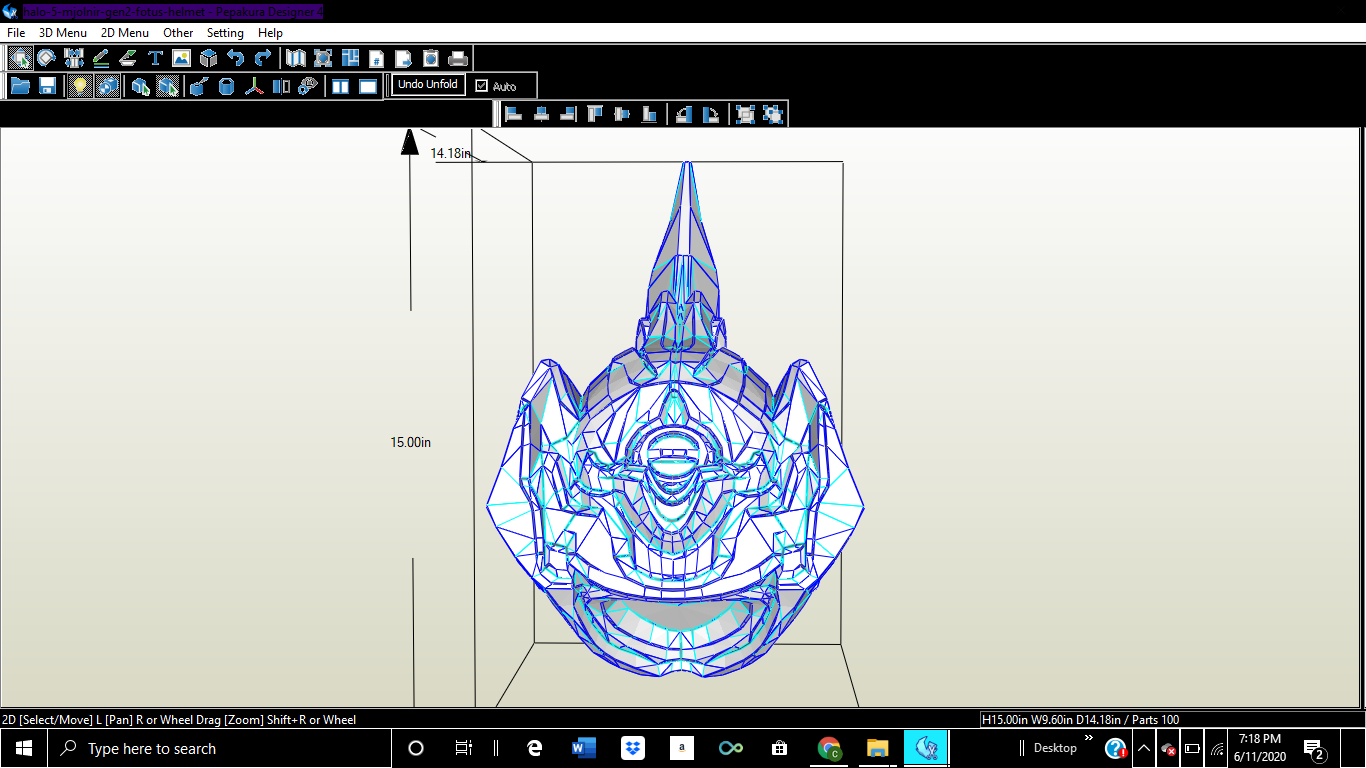
Task: Click the fit-to-frame view icon
Action: click(323, 58)
